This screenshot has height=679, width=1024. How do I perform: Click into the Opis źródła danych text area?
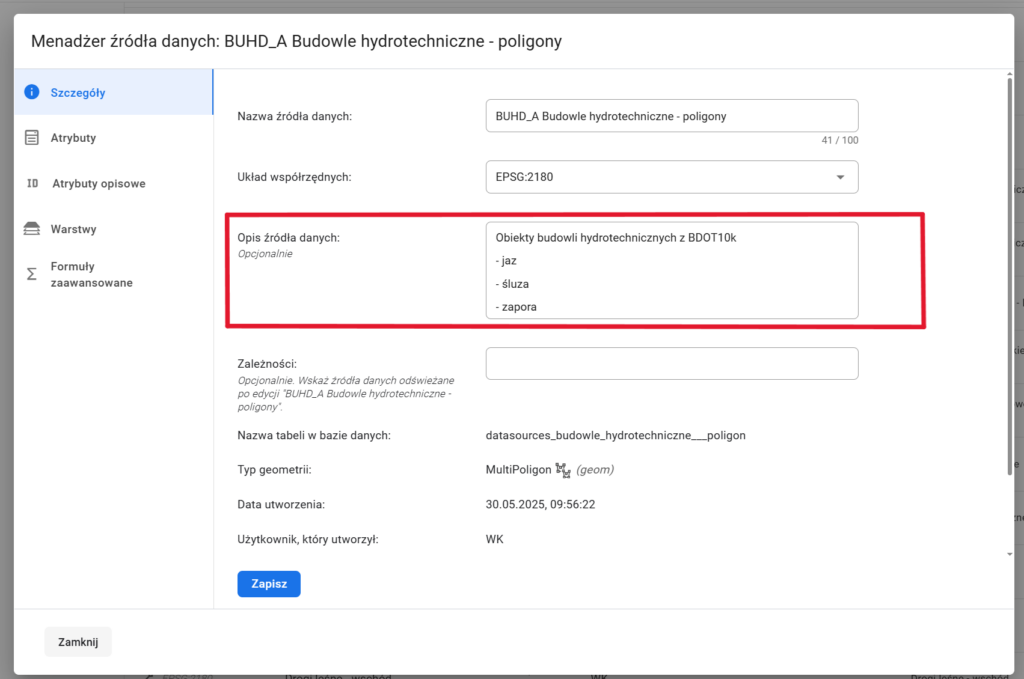[x=671, y=270]
